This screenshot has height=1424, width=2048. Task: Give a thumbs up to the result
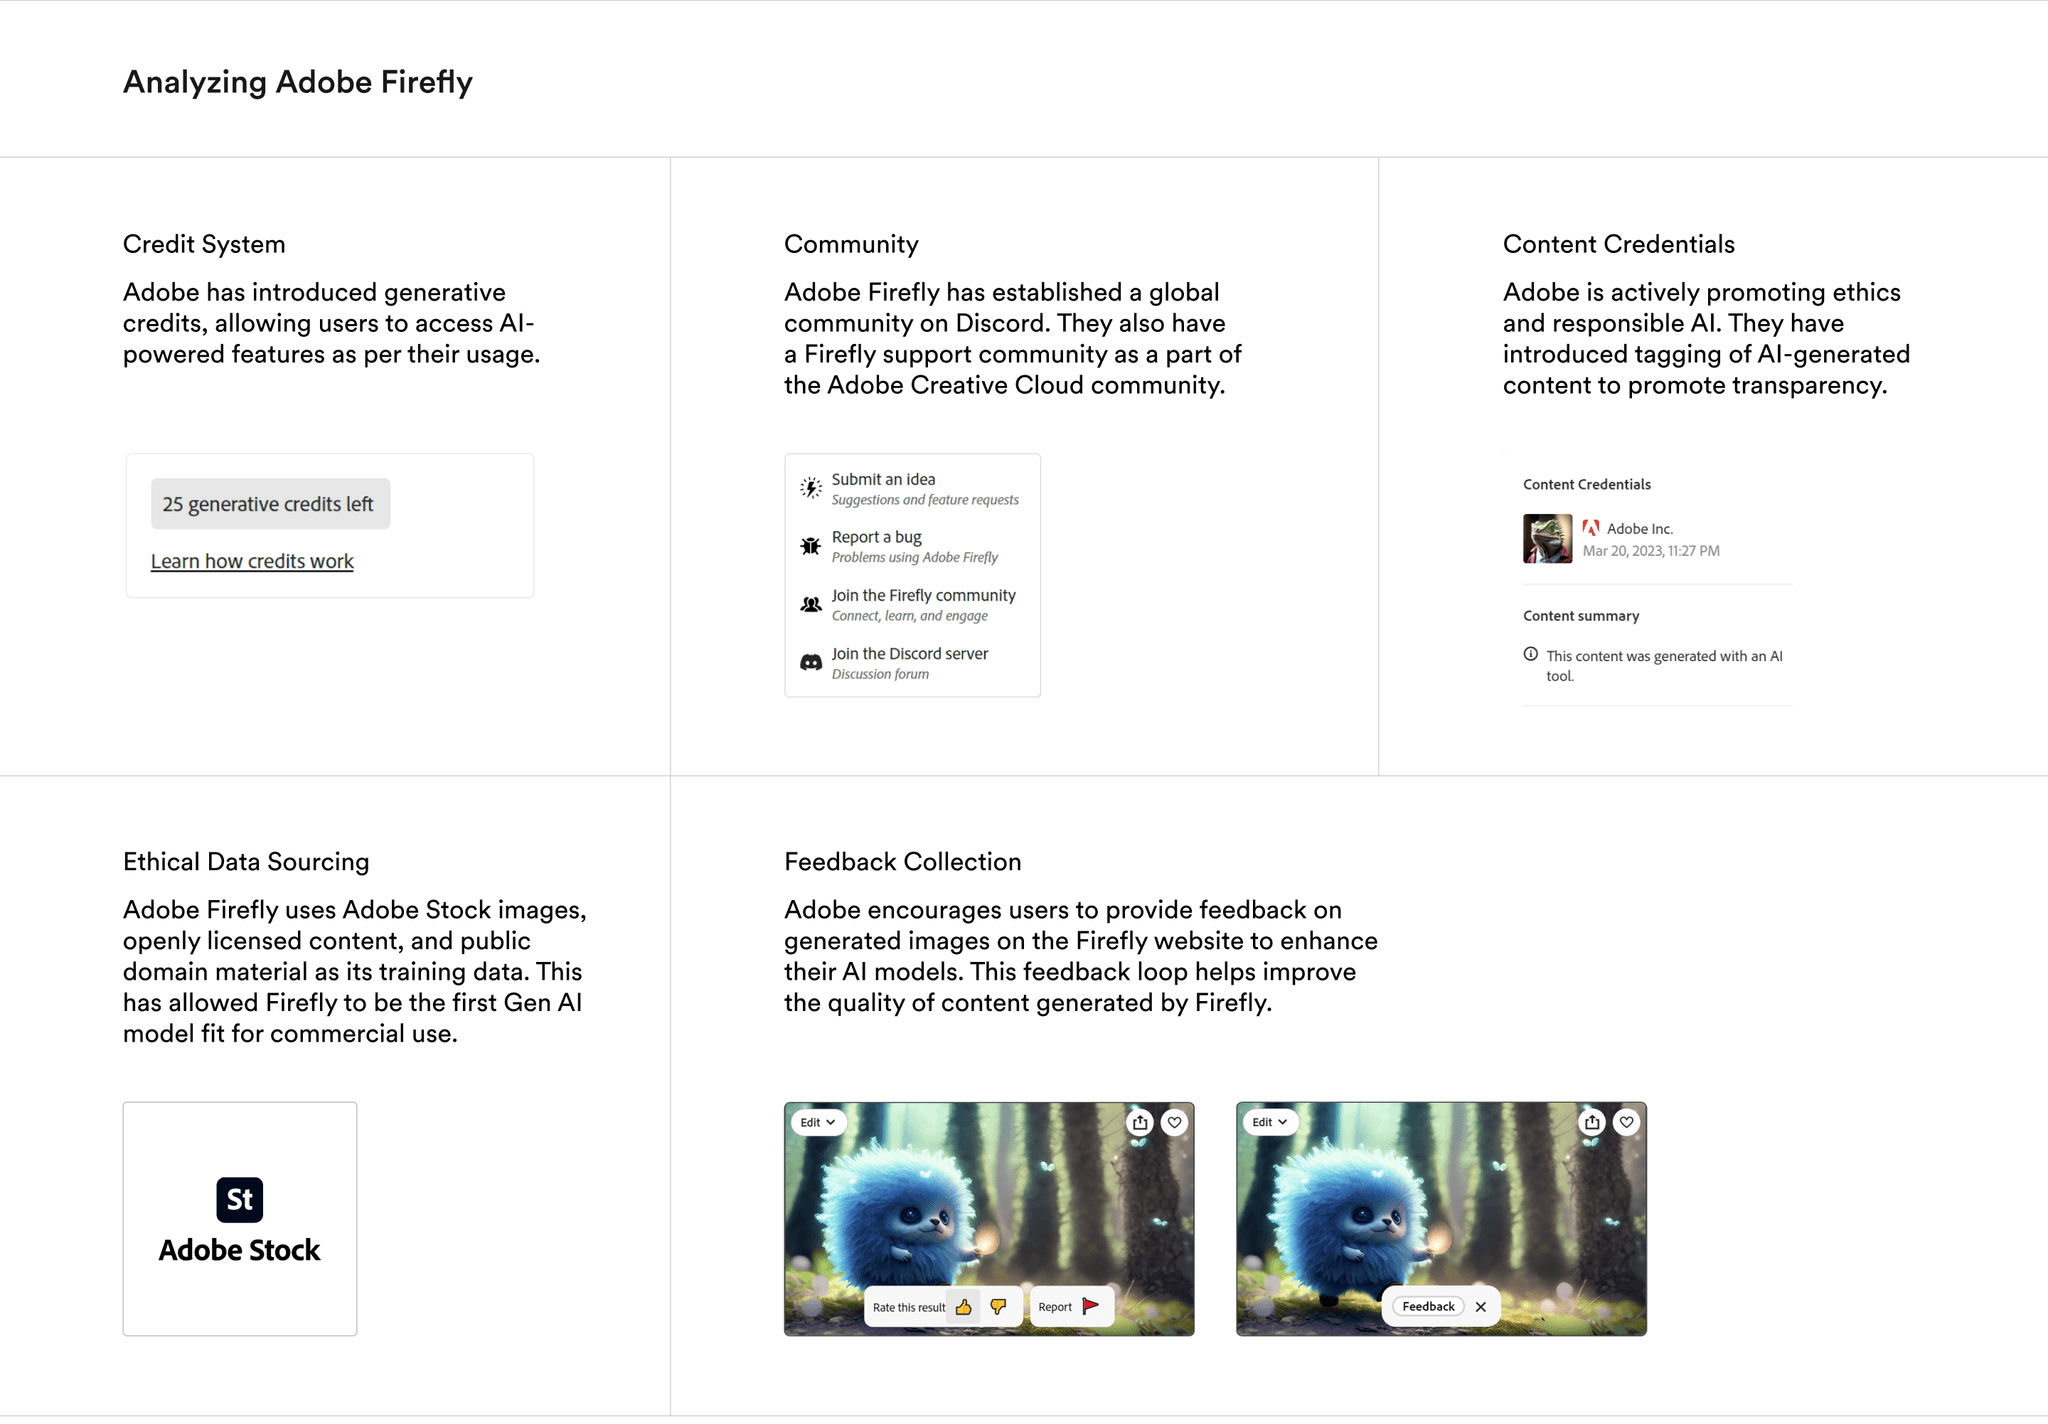(964, 1307)
